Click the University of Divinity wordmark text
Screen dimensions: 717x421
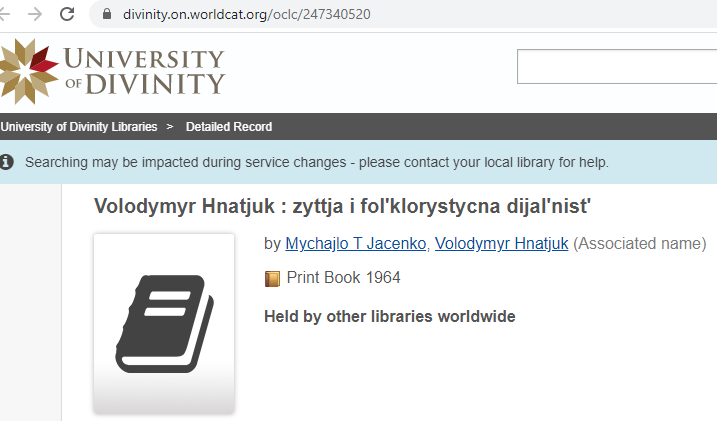point(145,70)
